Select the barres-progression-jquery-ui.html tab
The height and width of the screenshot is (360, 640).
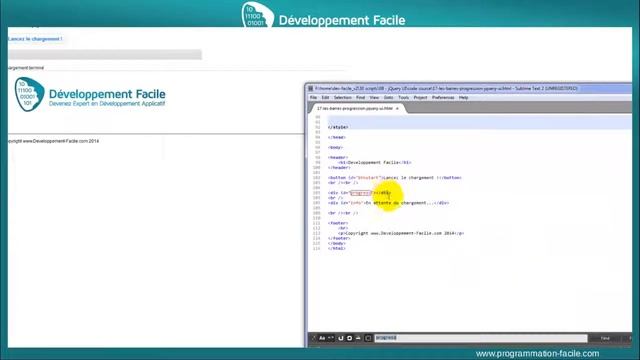click(x=354, y=109)
